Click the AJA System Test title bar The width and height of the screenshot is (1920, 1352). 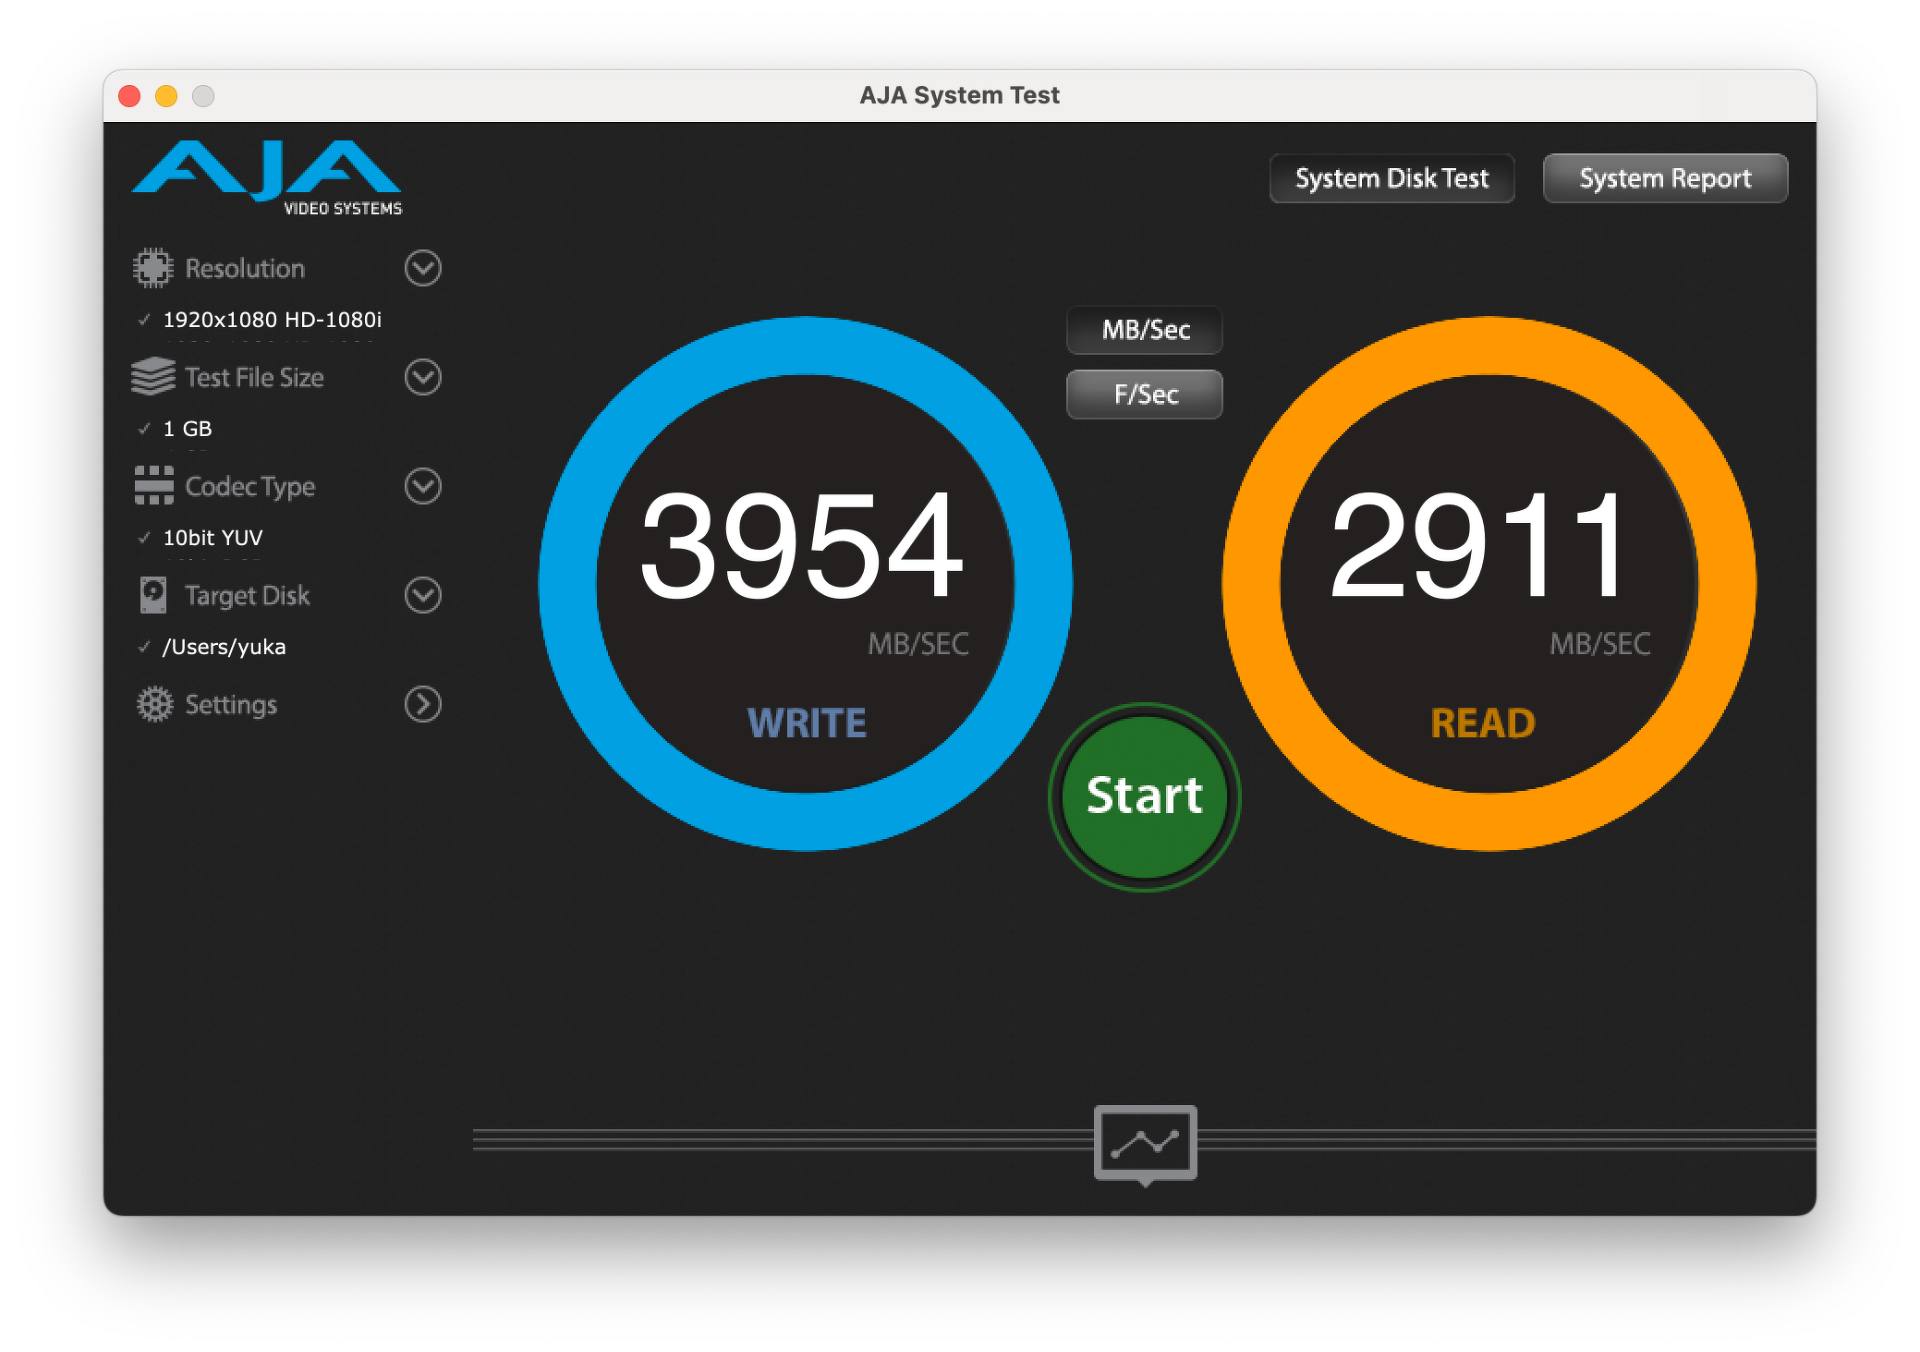pyautogui.click(x=959, y=96)
